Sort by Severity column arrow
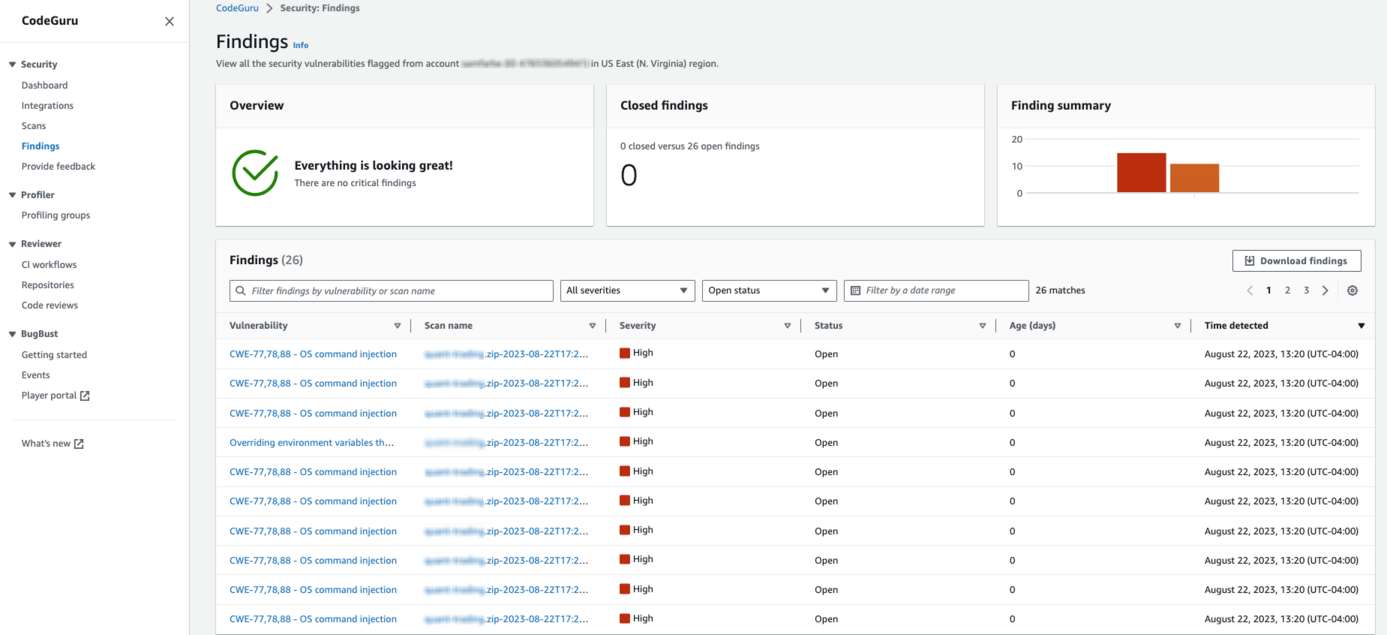The image size is (1387, 635). [787, 326]
